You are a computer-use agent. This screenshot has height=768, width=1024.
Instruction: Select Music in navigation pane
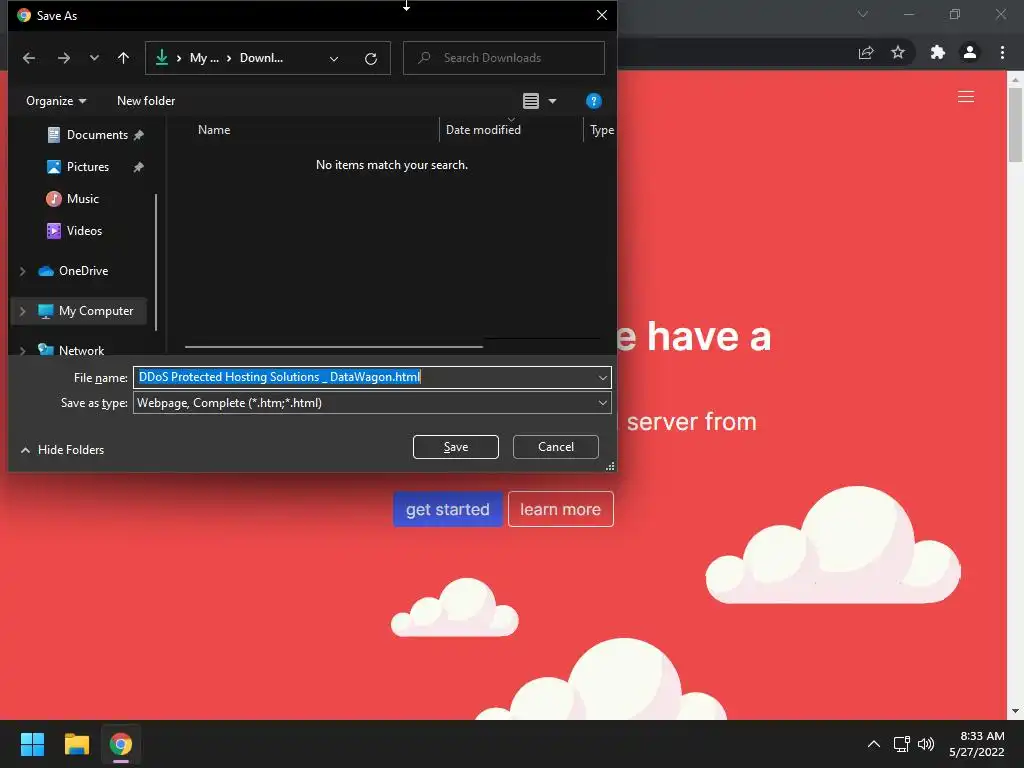[82, 199]
